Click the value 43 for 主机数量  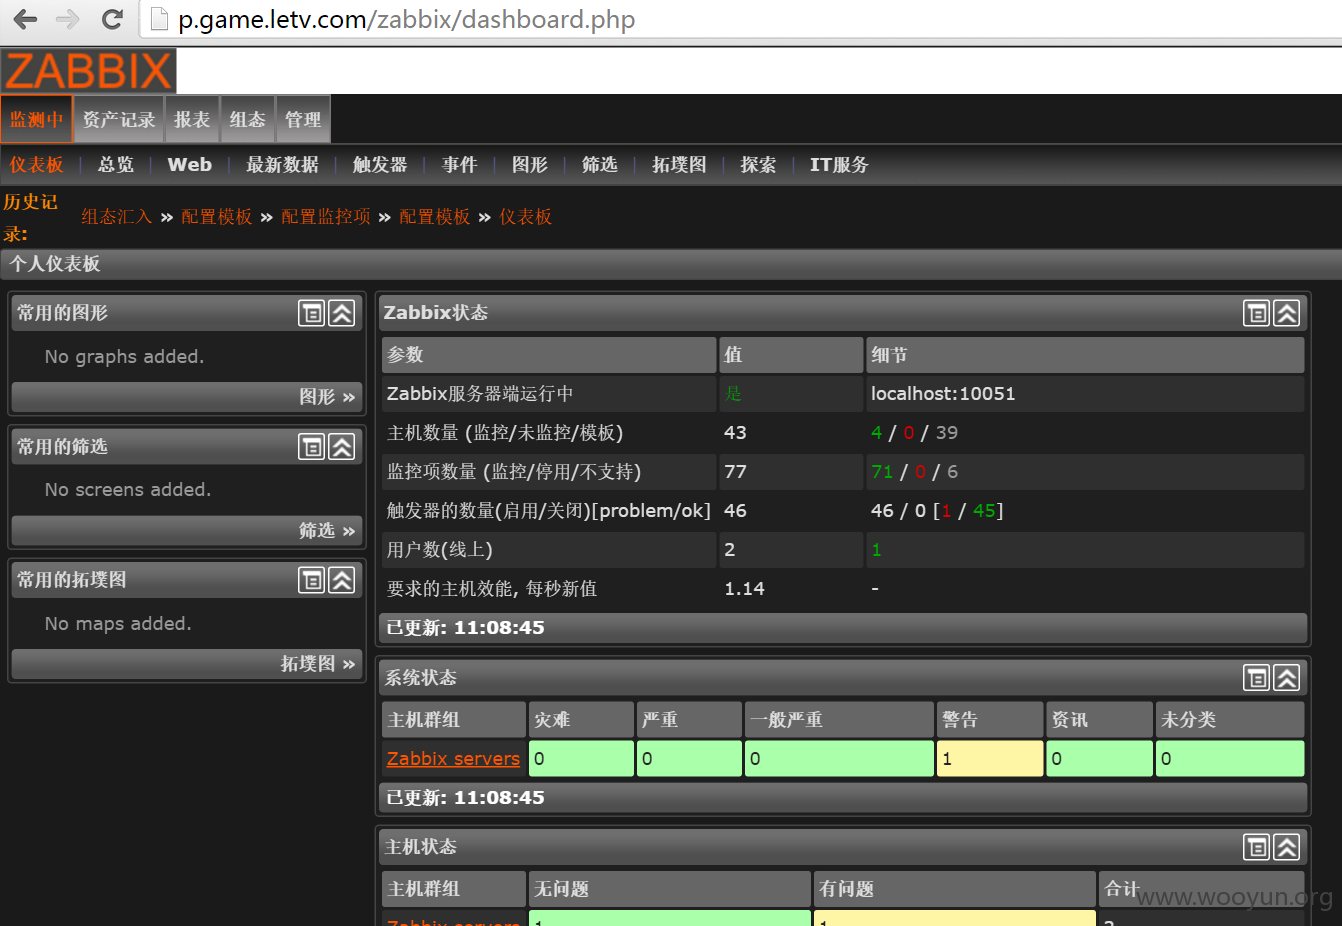coord(735,433)
